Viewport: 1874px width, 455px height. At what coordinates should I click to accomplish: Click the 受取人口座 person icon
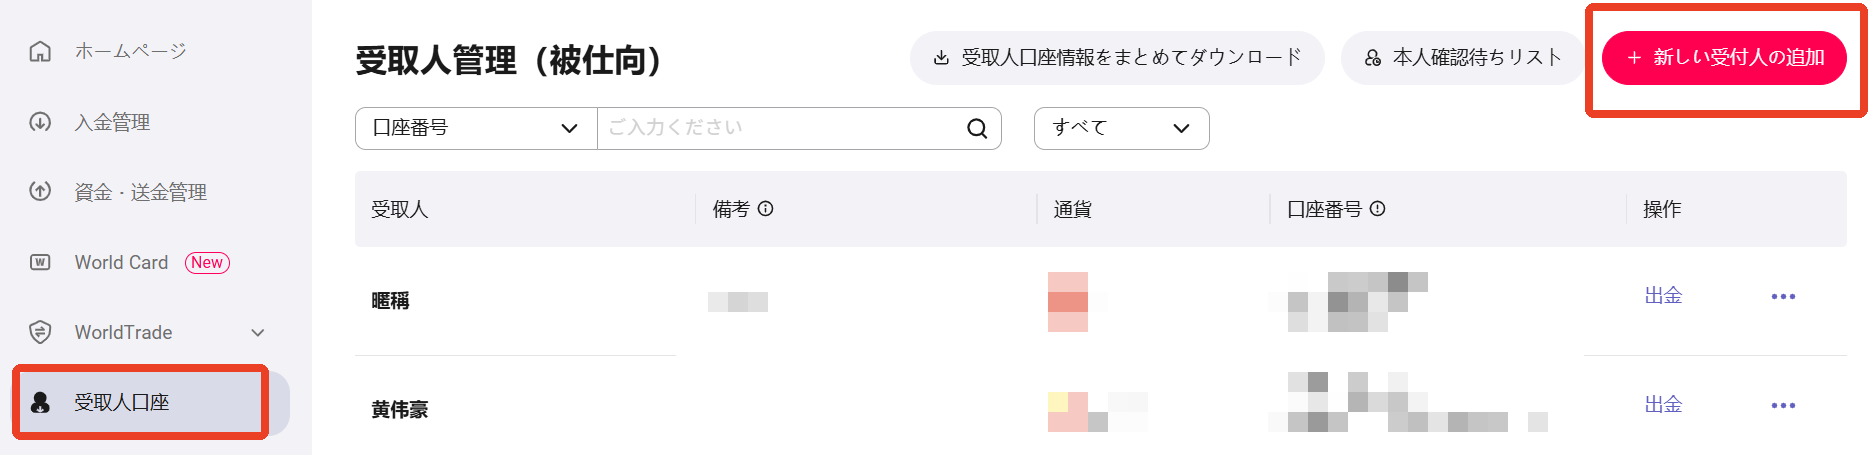(x=40, y=402)
